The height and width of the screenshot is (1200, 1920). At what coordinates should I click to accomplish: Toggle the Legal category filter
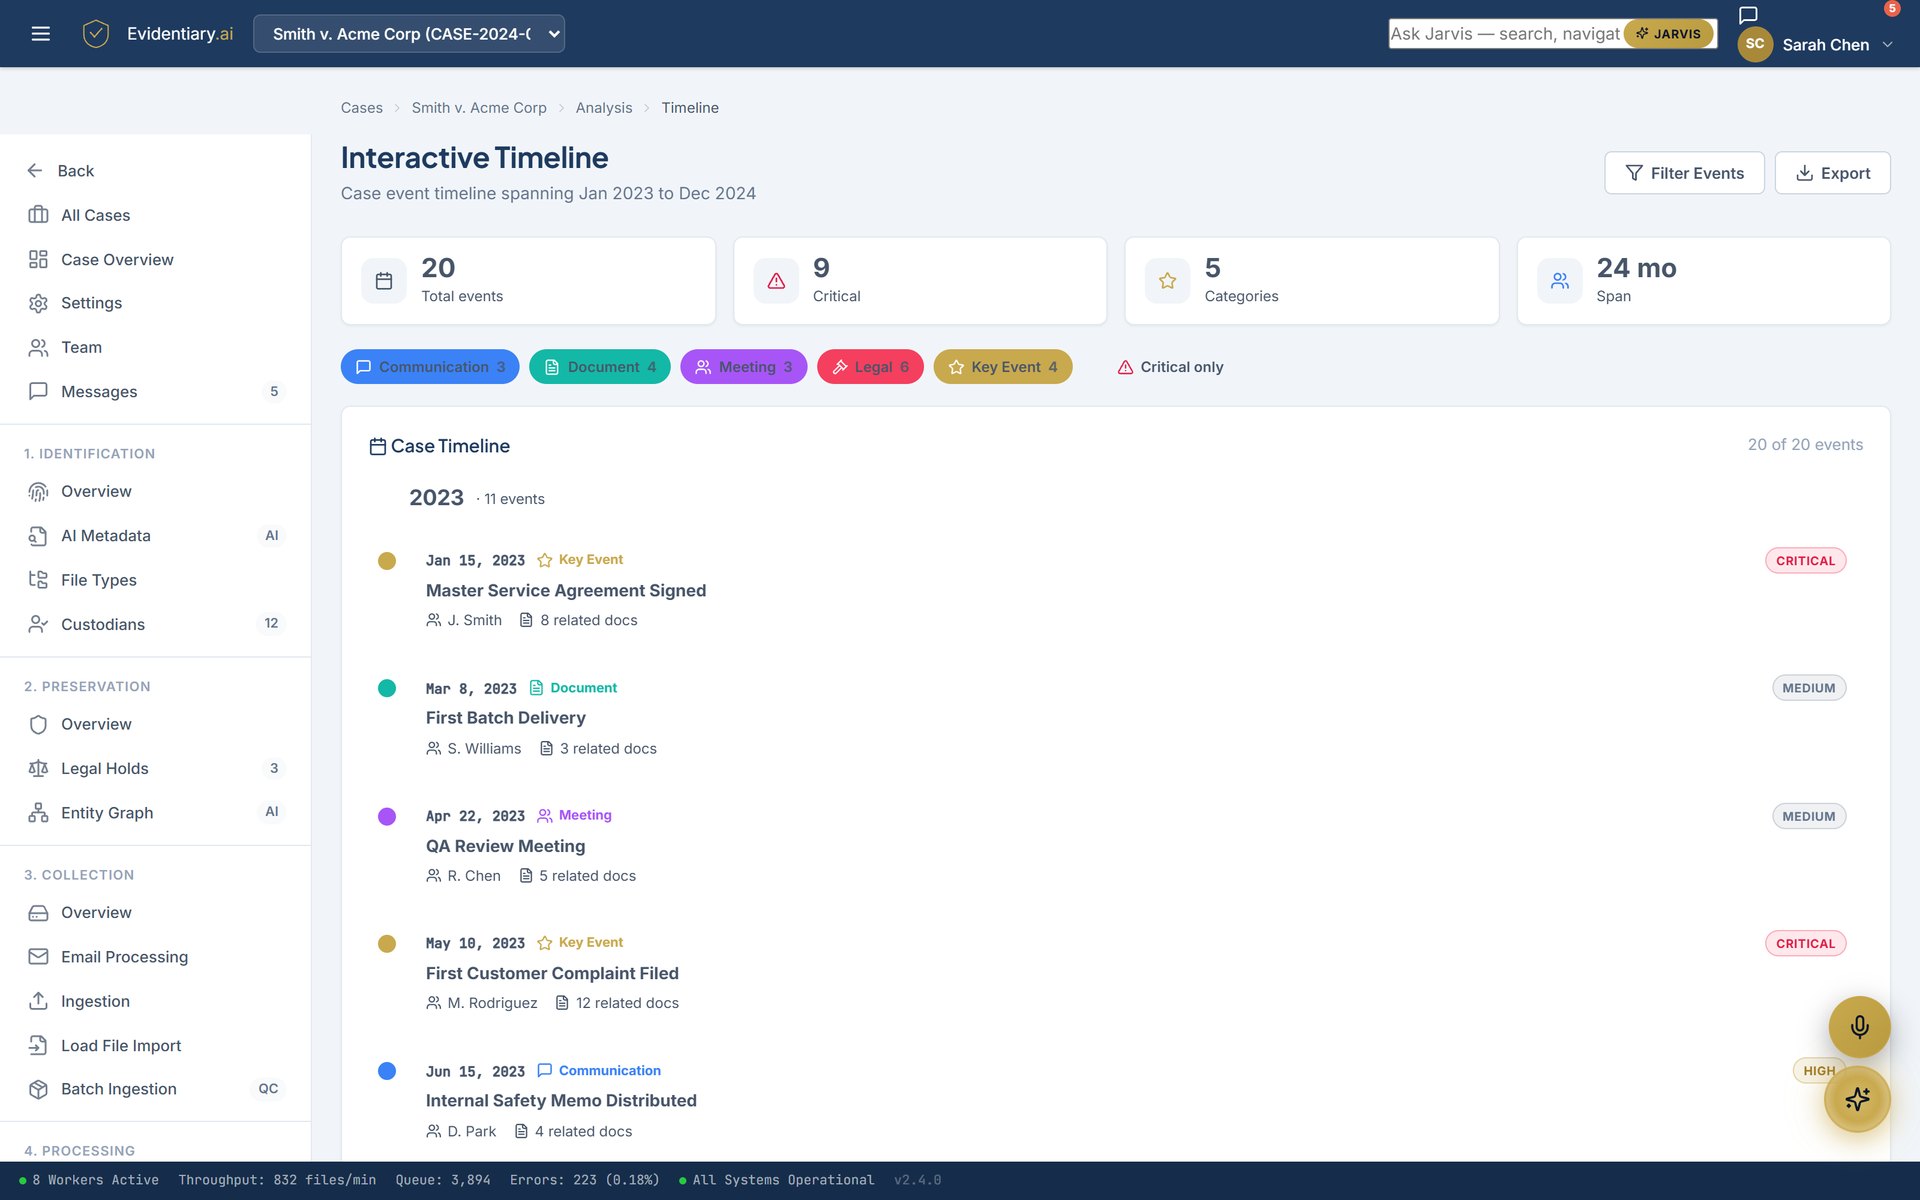[870, 367]
